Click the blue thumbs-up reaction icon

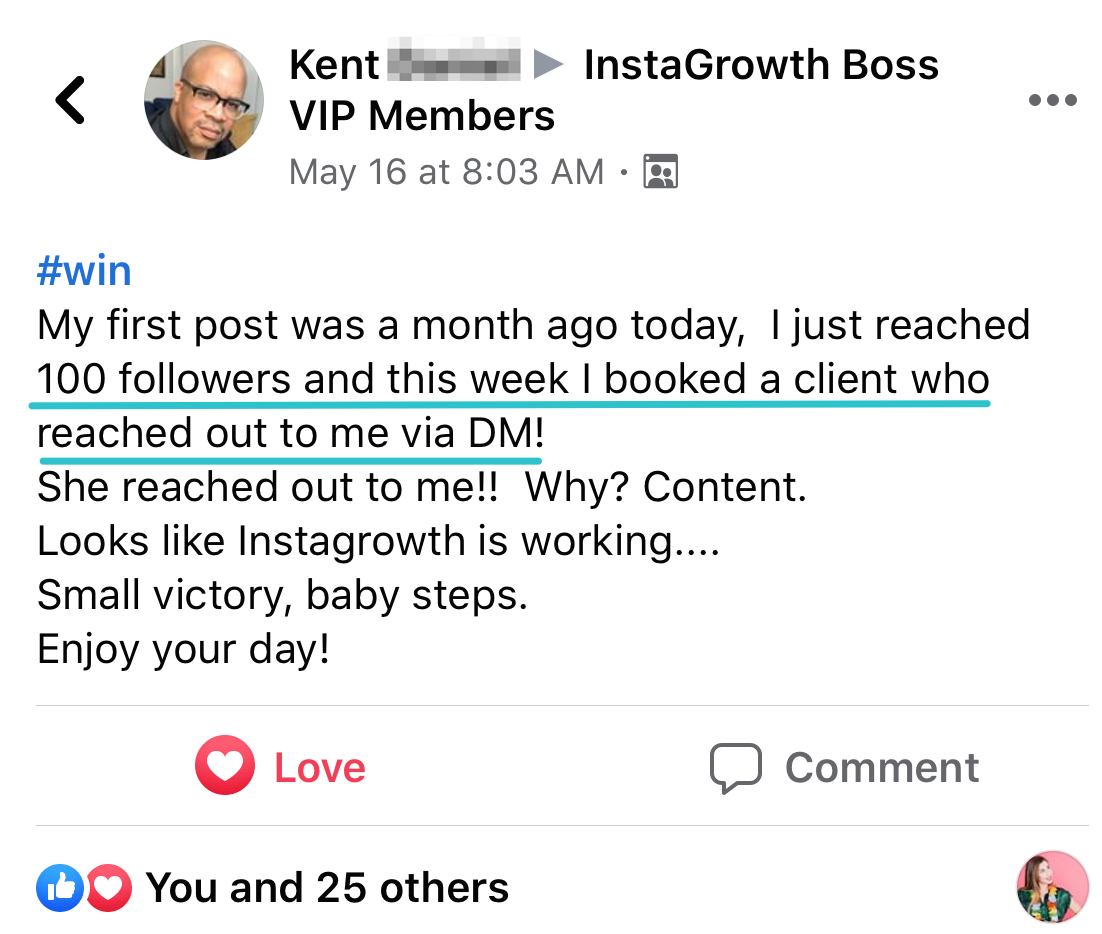coord(59,888)
